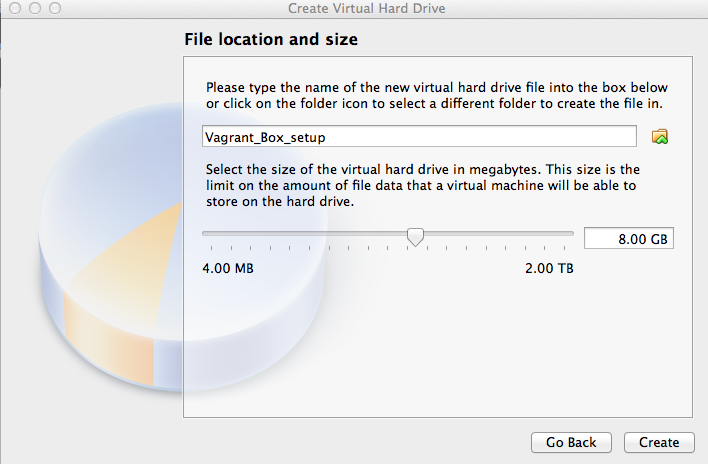Viewport: 708px width, 464px height.
Task: Click the virtual hard disk illustration
Action: tap(182, 246)
